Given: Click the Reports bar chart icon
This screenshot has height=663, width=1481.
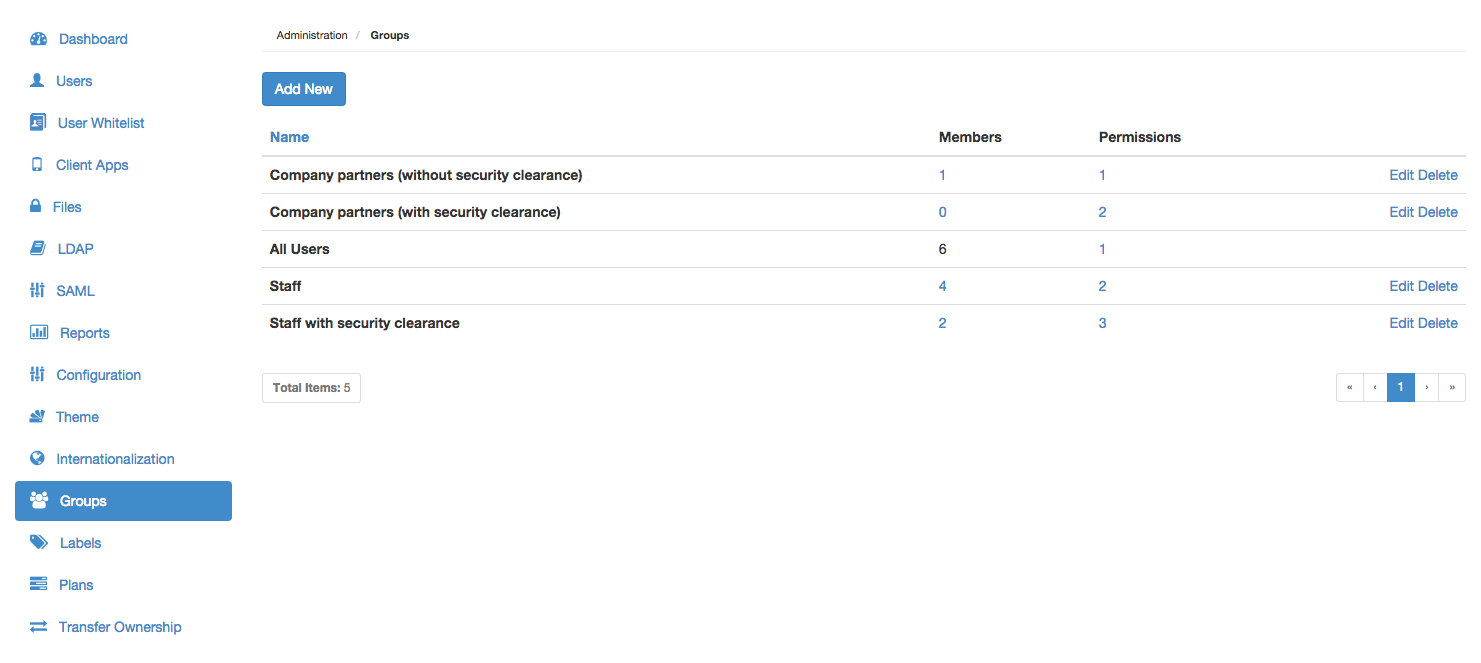Looking at the screenshot, I should (x=39, y=333).
